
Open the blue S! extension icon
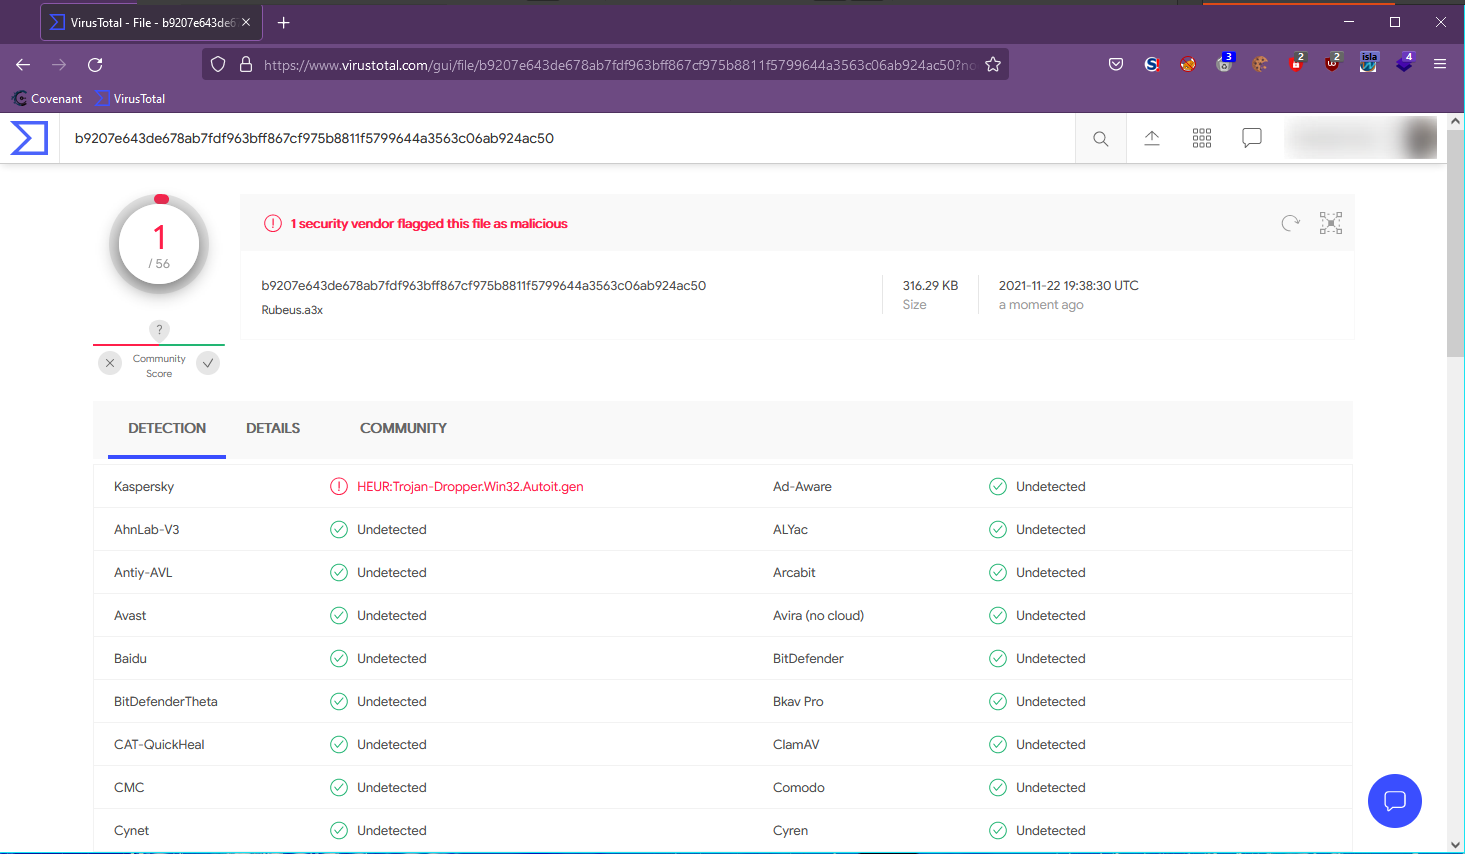[1152, 64]
